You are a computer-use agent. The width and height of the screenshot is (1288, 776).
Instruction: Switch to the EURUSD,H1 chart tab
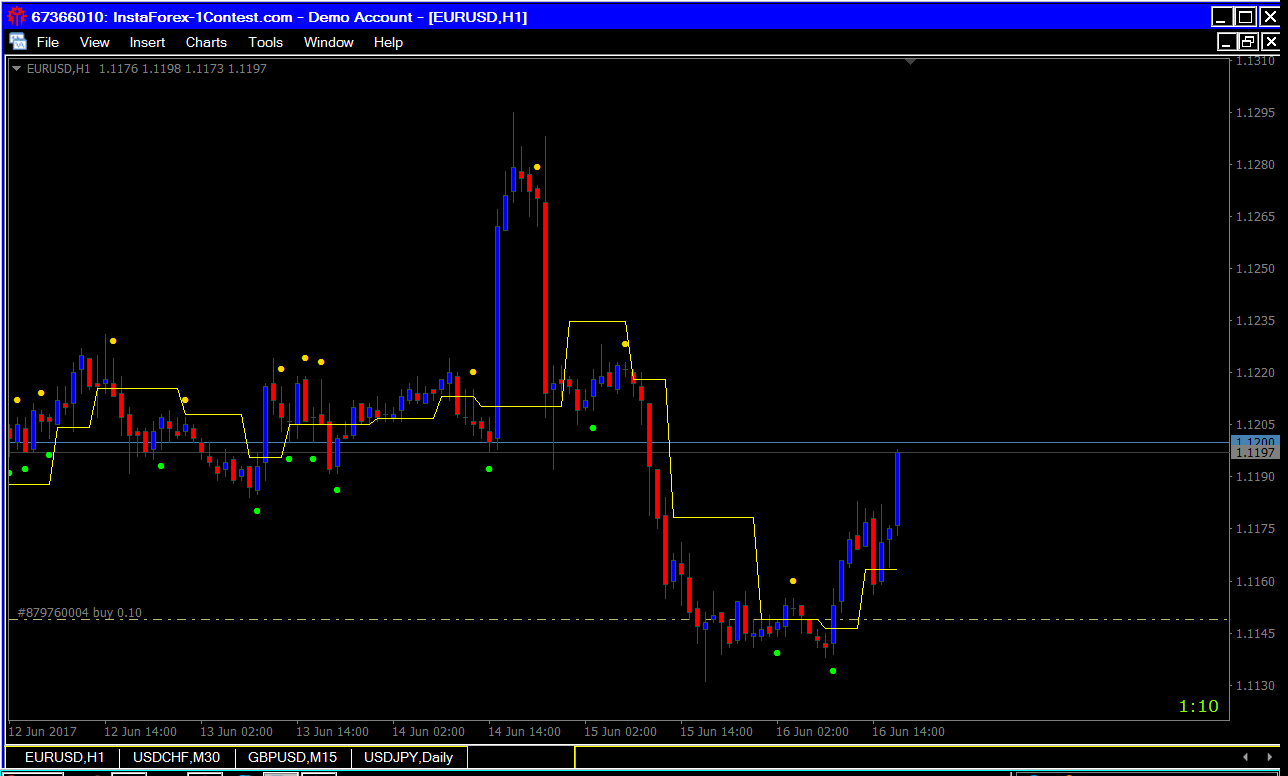64,757
